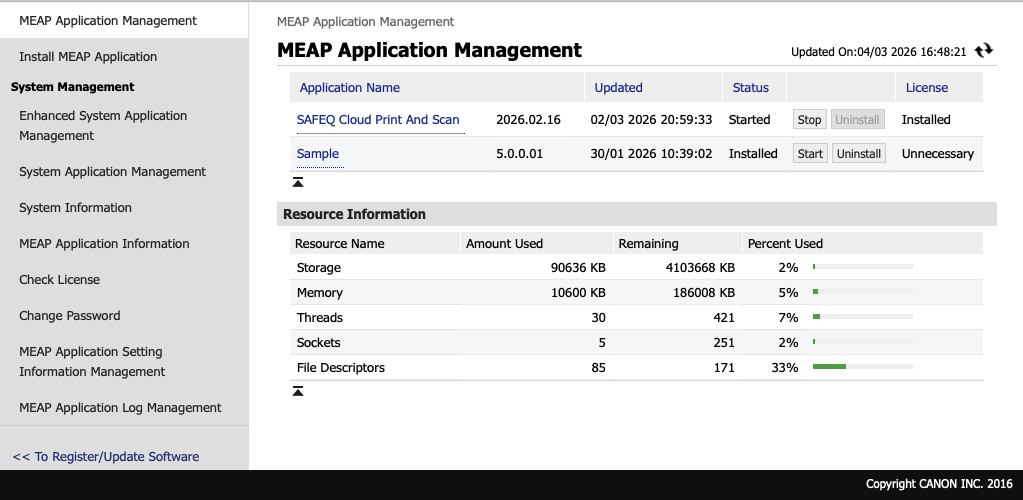The image size is (1023, 500).
Task: Click the Sockets usage progress bar
Action: click(x=863, y=341)
